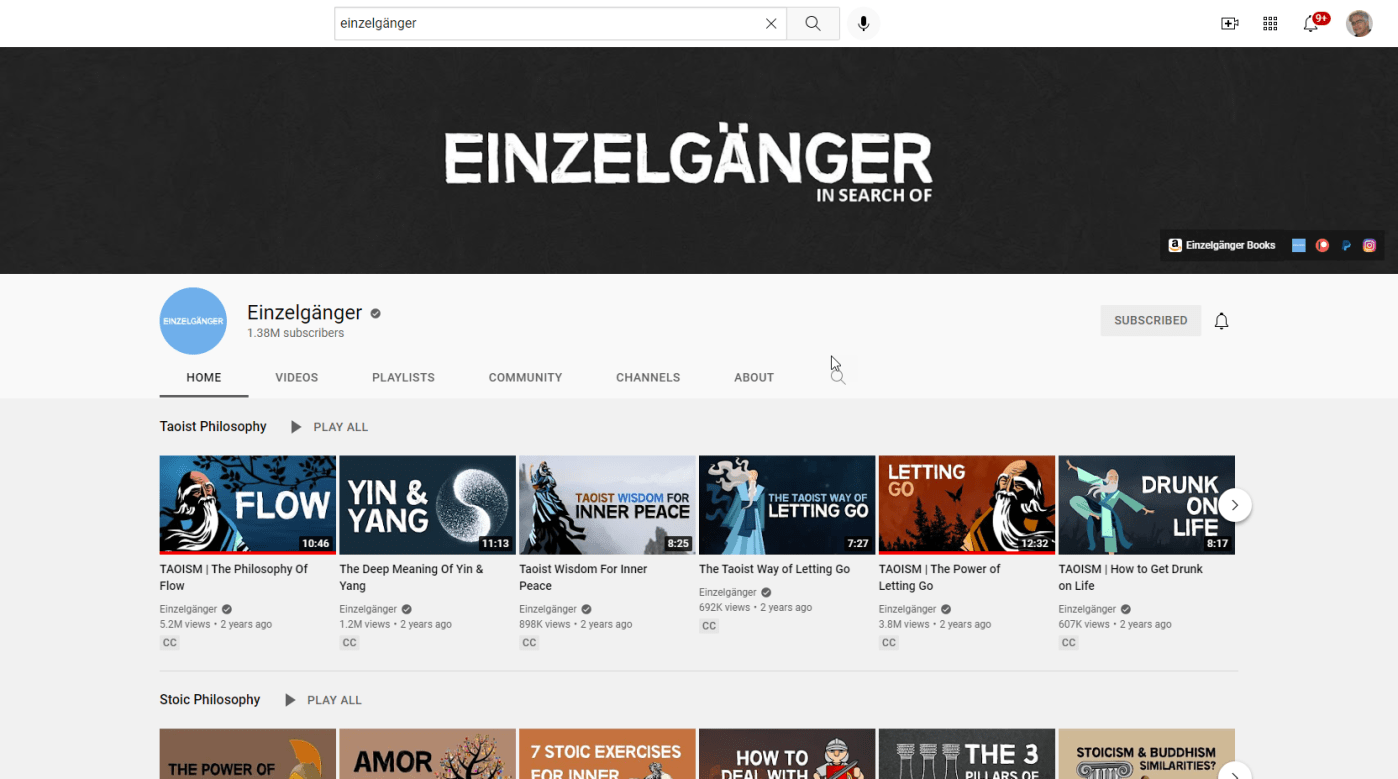Toggle the channel notification bell next to Subscribed
The height and width of the screenshot is (779, 1398).
1221,321
